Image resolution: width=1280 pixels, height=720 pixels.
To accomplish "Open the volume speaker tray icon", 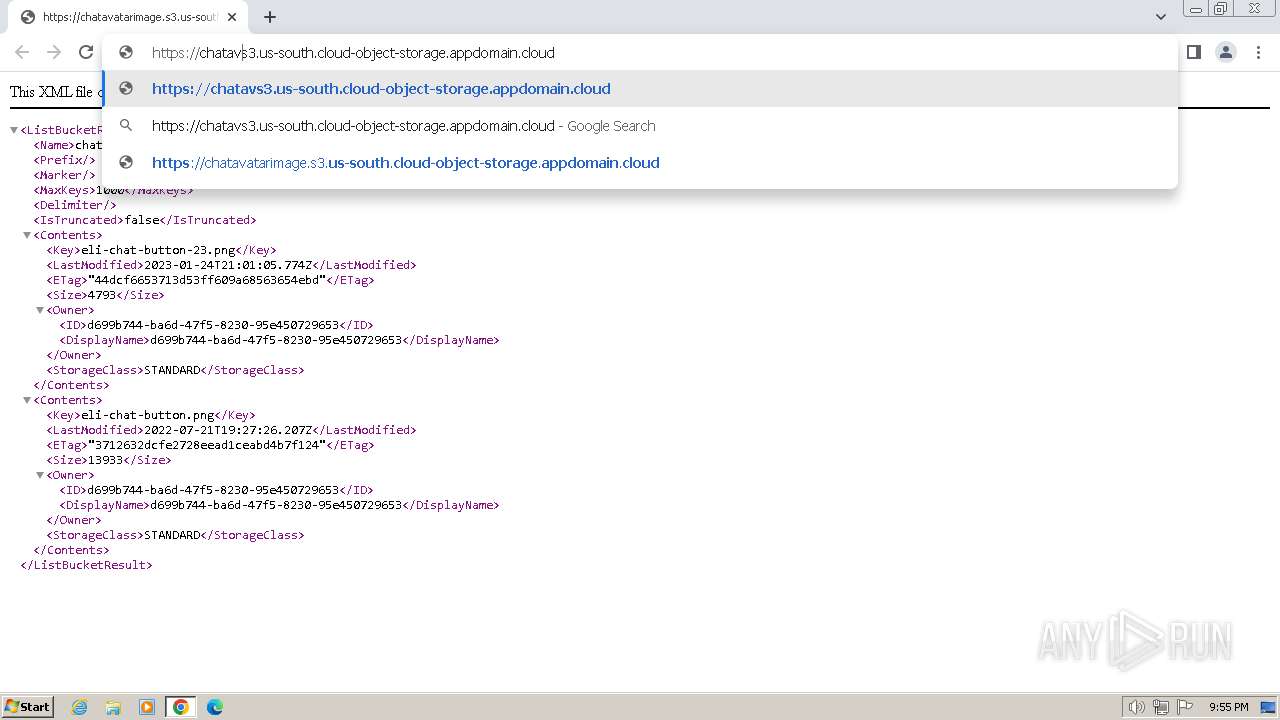I will tap(1137, 707).
